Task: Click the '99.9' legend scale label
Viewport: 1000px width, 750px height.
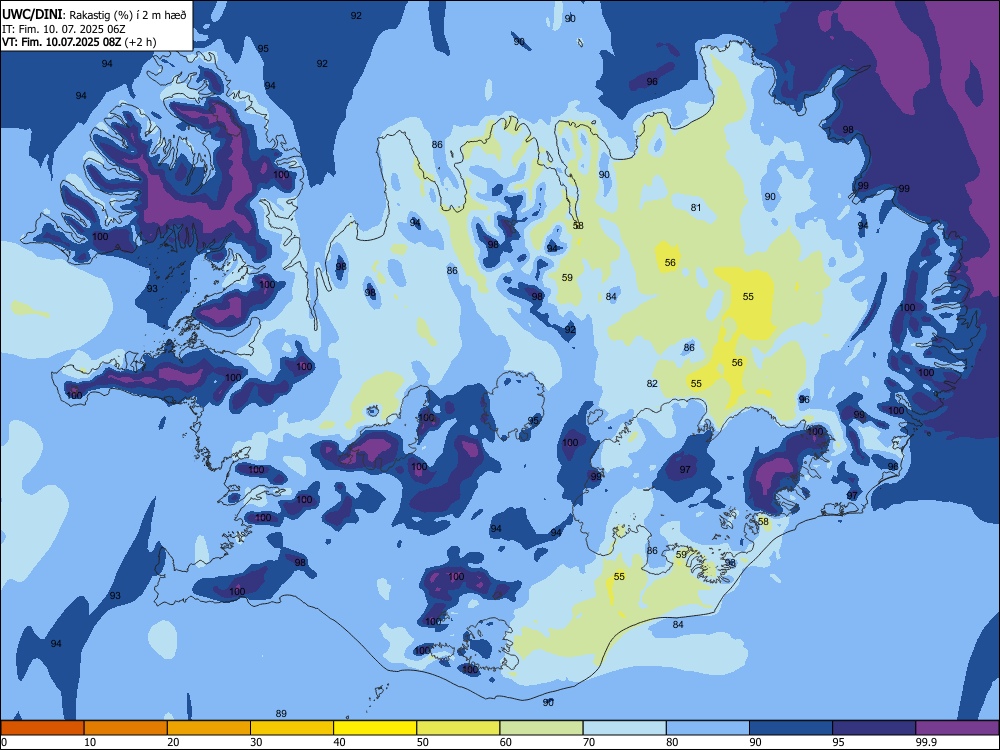Action: [925, 742]
